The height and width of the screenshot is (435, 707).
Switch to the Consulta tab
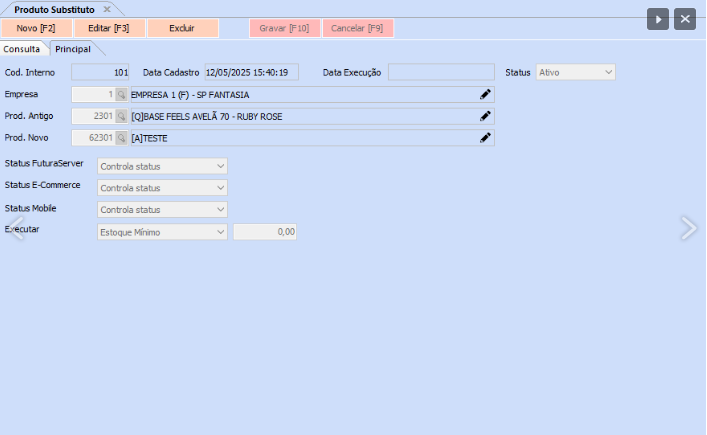click(x=22, y=48)
